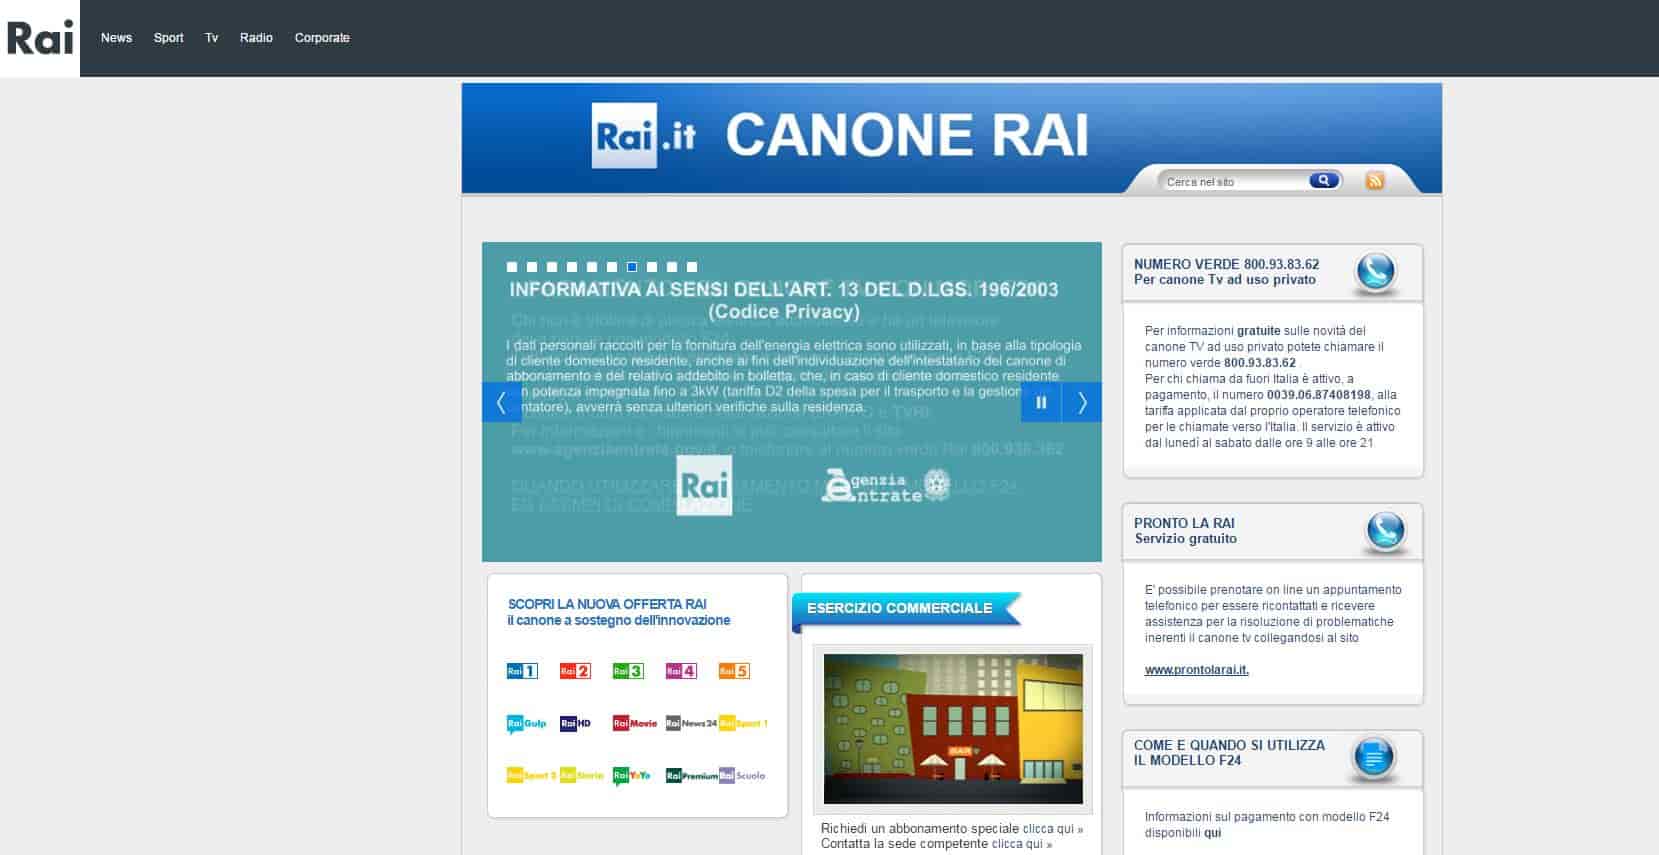
Task: Open the city buildings video thumbnail
Action: pos(953,728)
